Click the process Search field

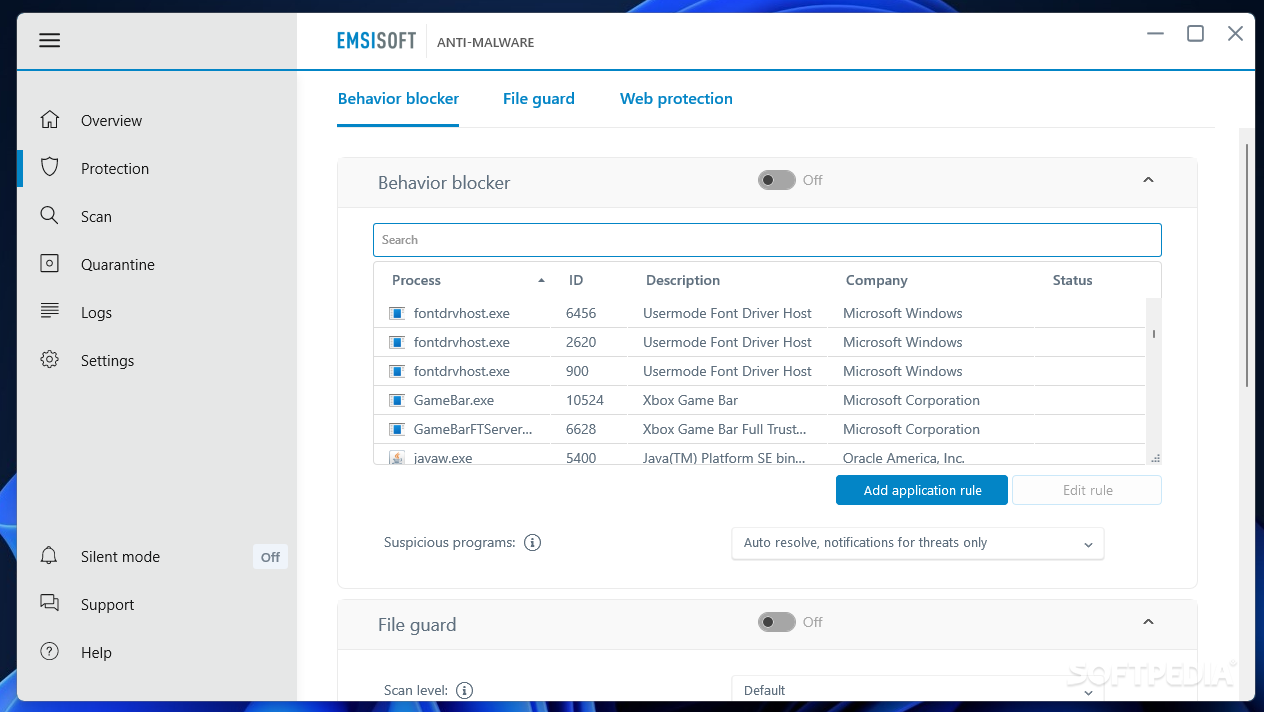point(767,240)
